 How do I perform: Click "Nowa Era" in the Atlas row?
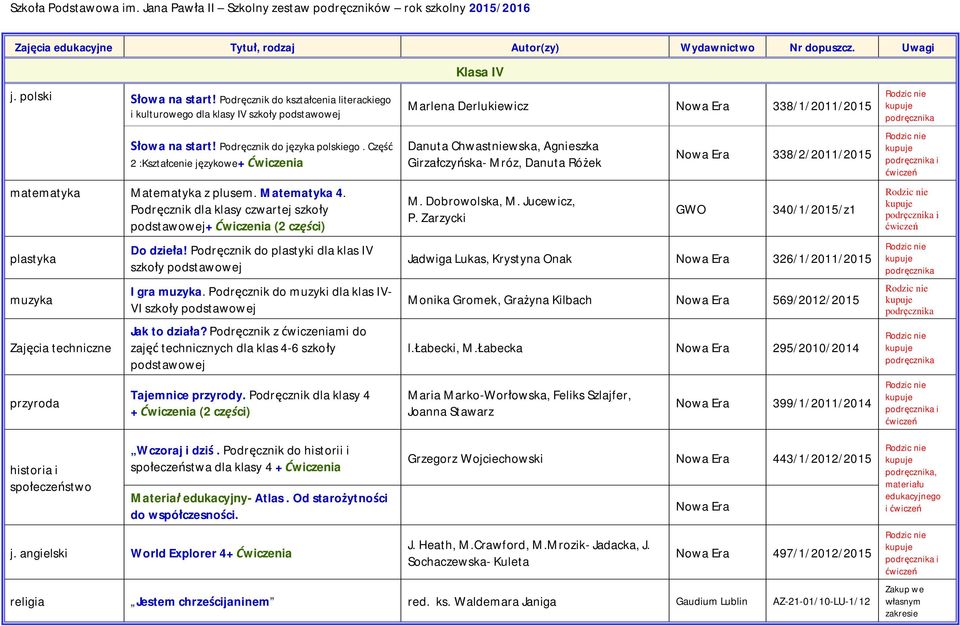coord(702,507)
